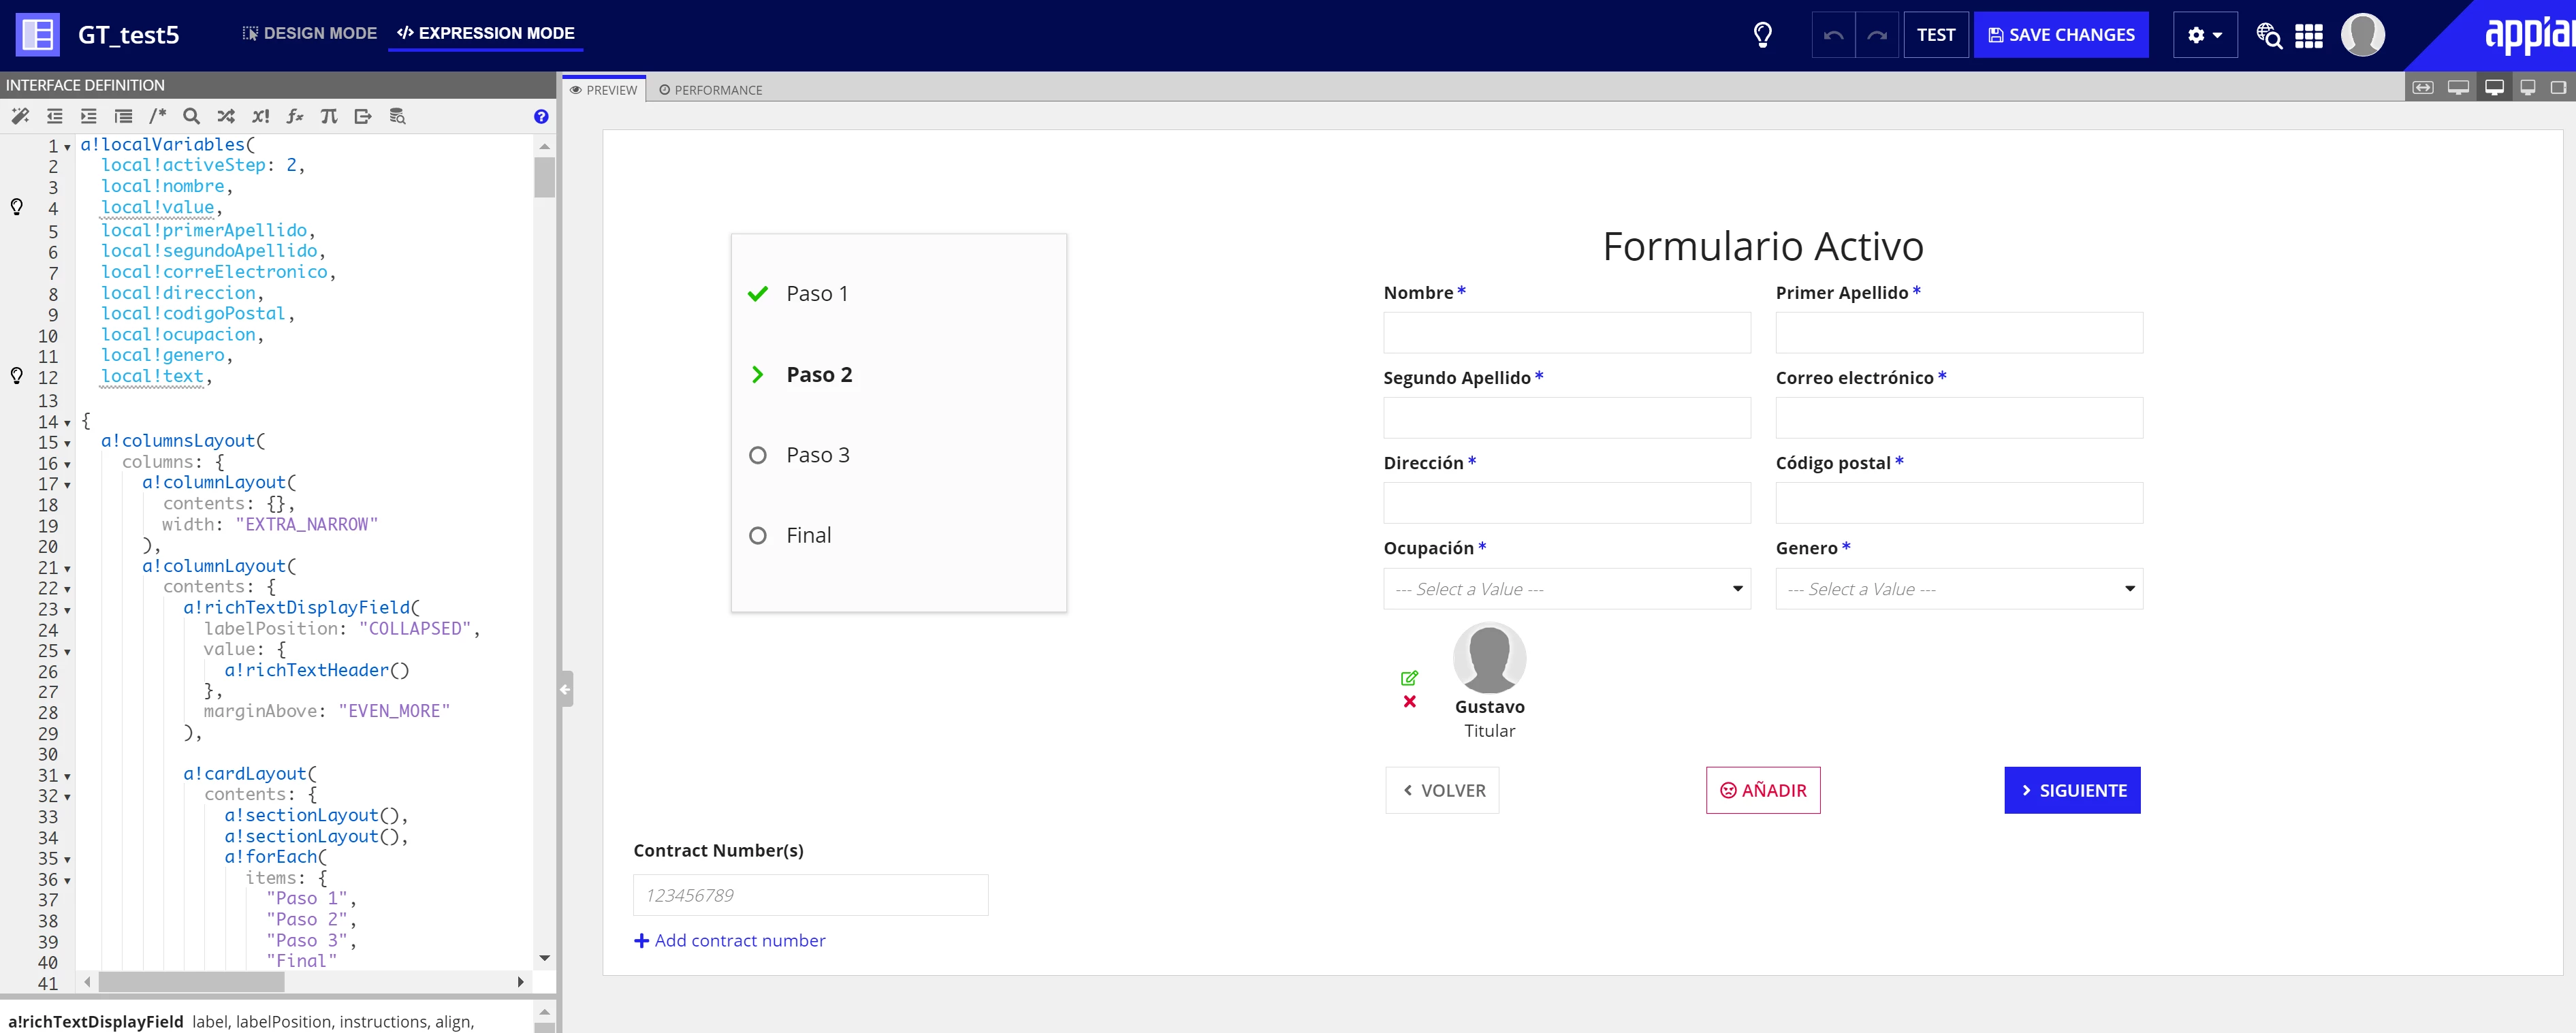Screen dimensions: 2576x1033
Task: Switch to Expression Mode
Action: coord(486,33)
